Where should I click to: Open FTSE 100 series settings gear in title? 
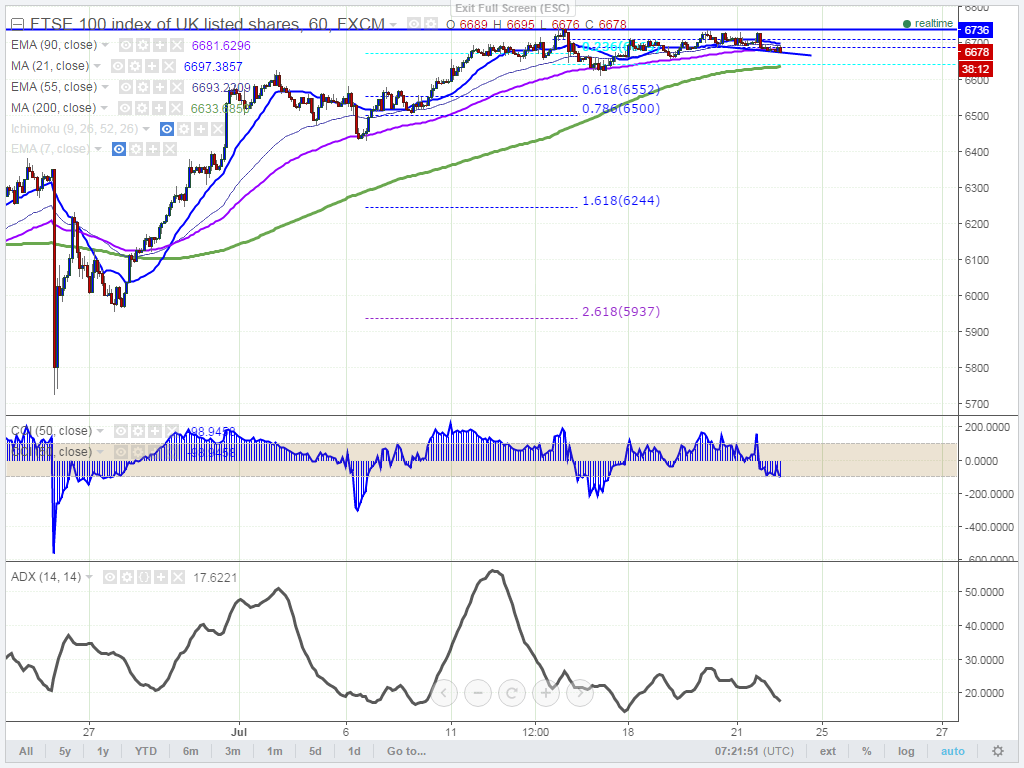tap(431, 24)
